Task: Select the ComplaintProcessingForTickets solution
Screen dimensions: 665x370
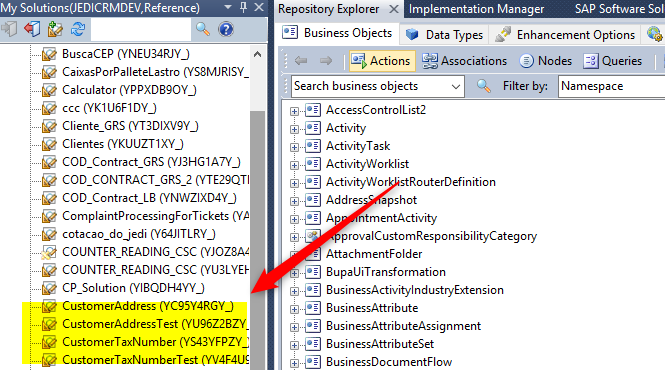Action: point(155,216)
